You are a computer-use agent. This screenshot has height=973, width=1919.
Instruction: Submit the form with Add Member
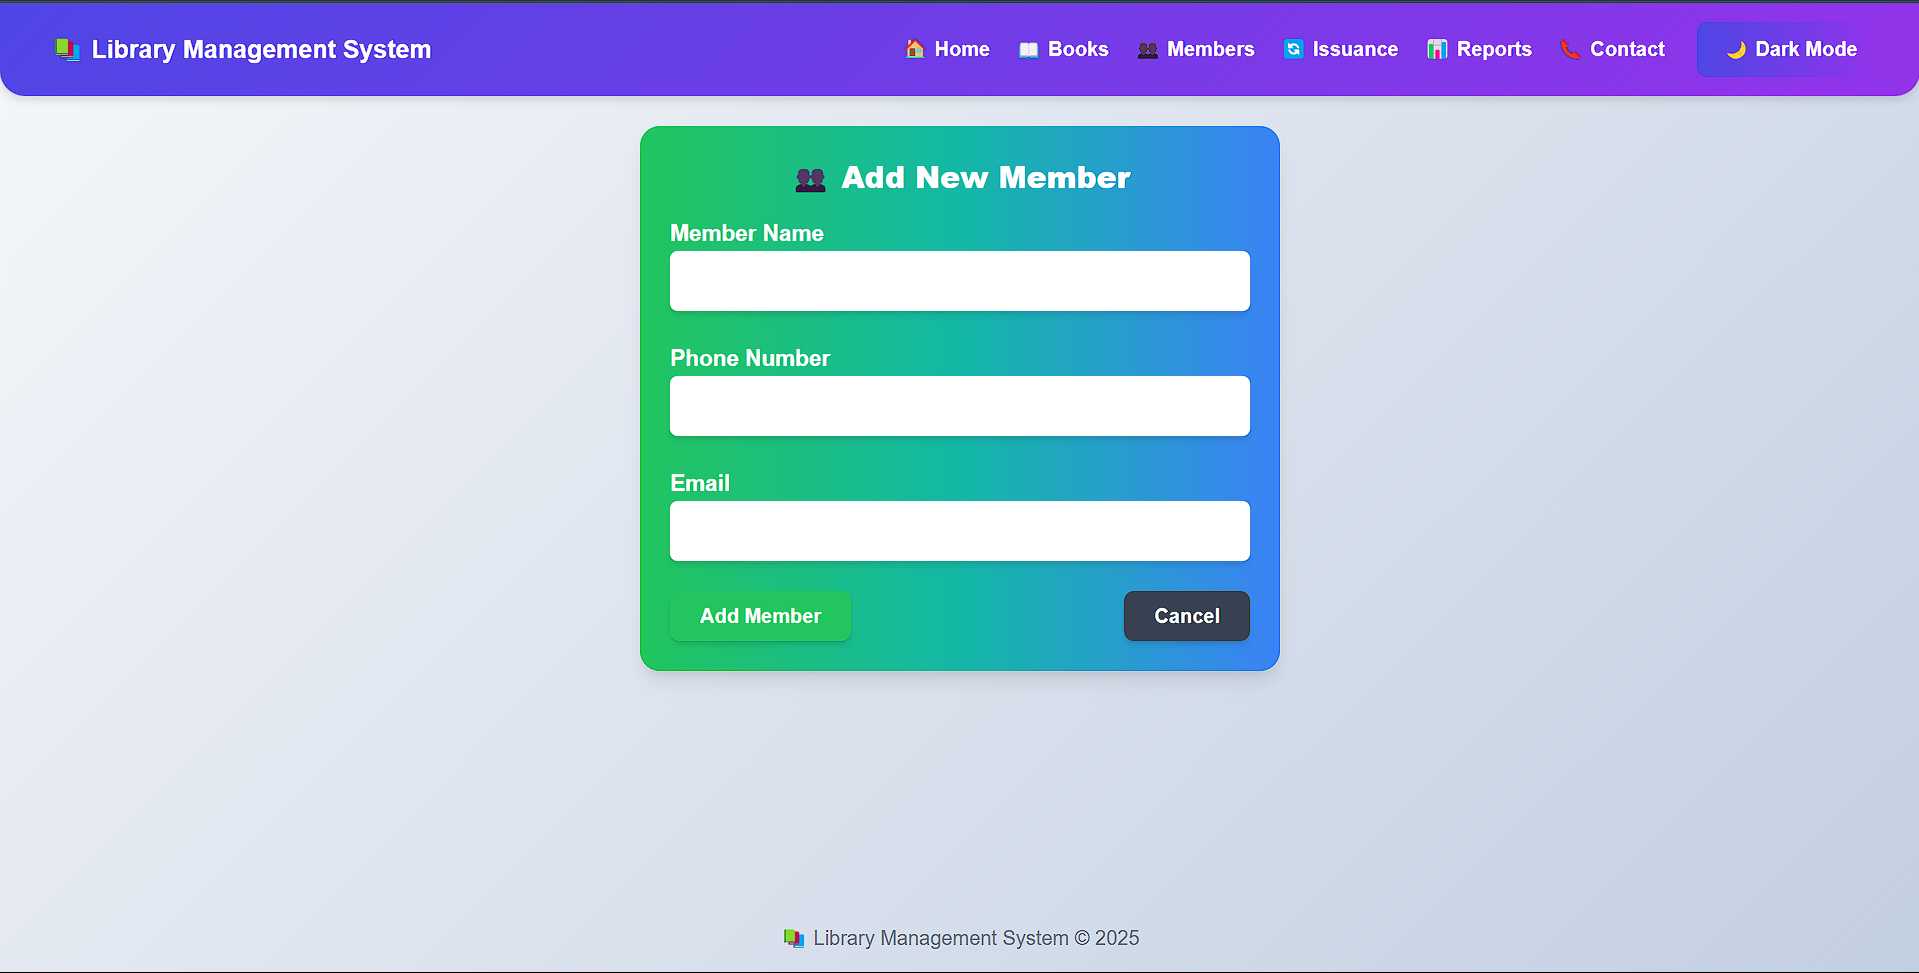[x=760, y=616]
